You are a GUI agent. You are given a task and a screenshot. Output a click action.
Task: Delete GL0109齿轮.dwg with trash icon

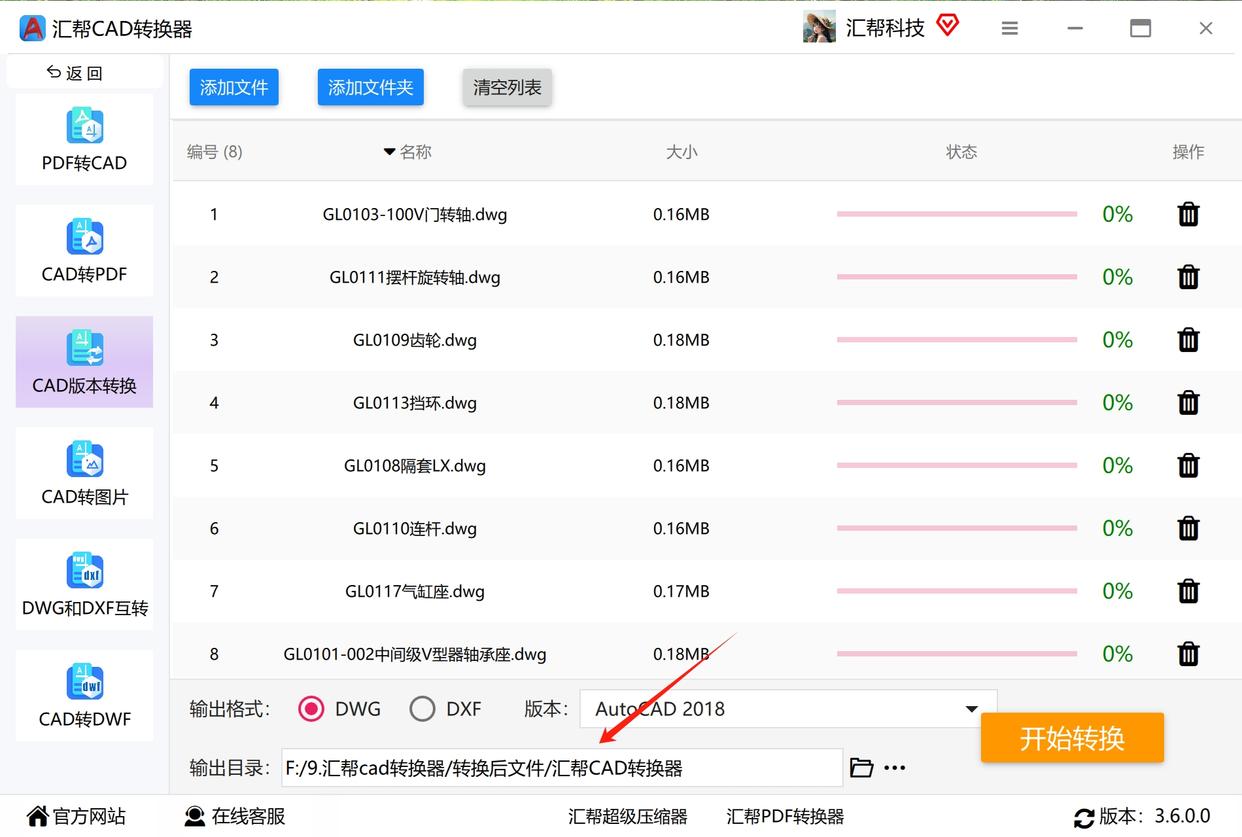click(1188, 340)
